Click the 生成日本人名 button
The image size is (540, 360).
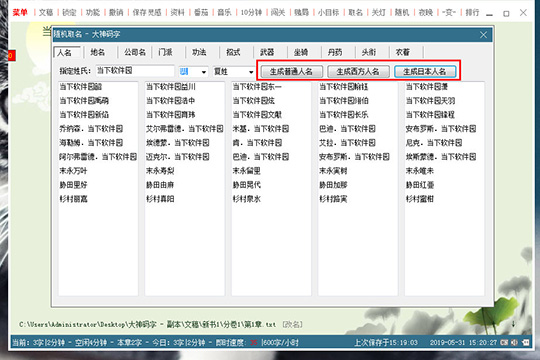point(425,72)
